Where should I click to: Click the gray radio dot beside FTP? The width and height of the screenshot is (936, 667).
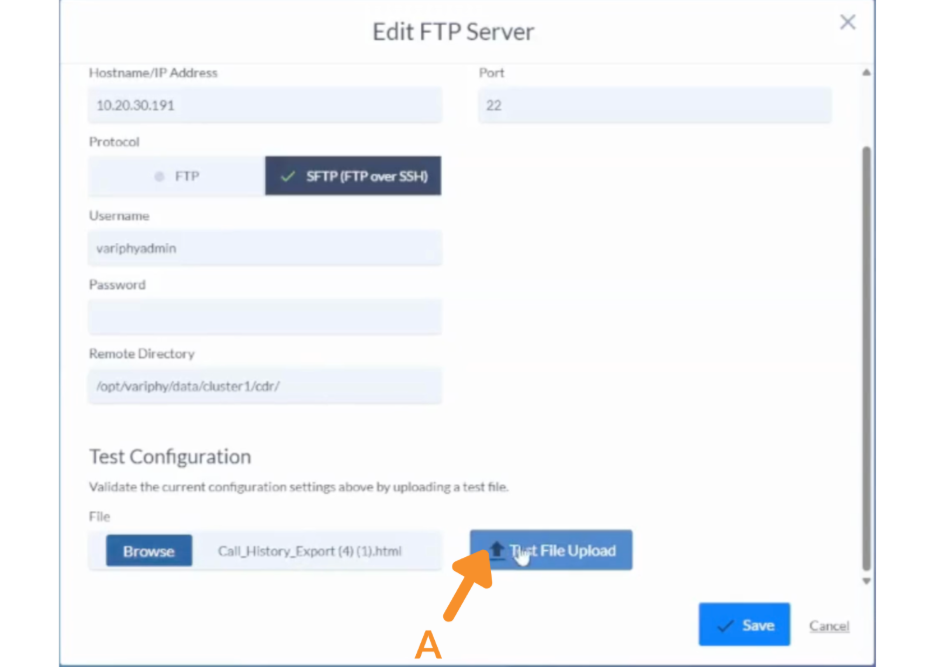(x=159, y=176)
